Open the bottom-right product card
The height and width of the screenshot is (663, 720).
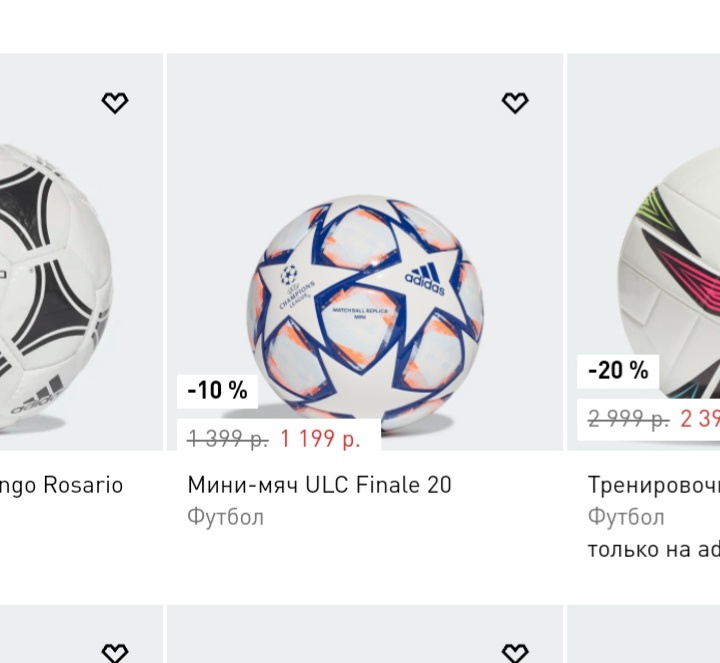coord(643,635)
